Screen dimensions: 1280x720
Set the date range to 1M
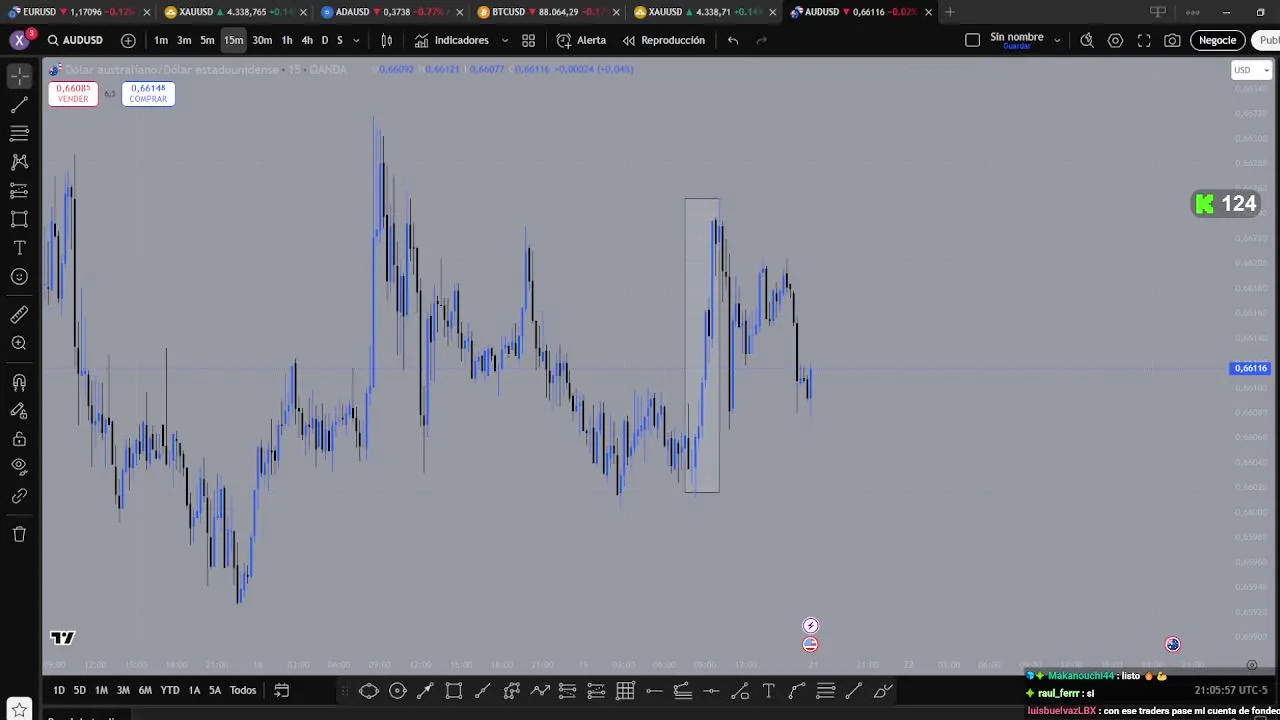pyautogui.click(x=101, y=690)
